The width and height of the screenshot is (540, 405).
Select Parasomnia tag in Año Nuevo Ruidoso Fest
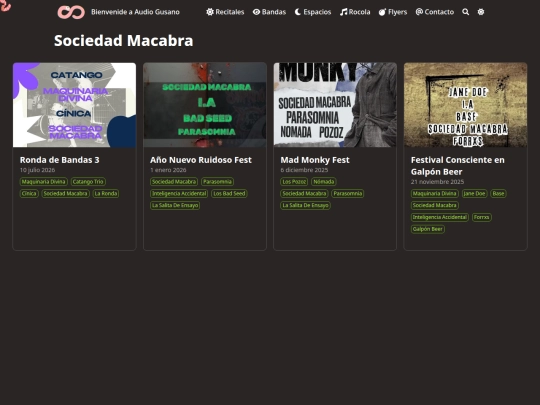217,181
